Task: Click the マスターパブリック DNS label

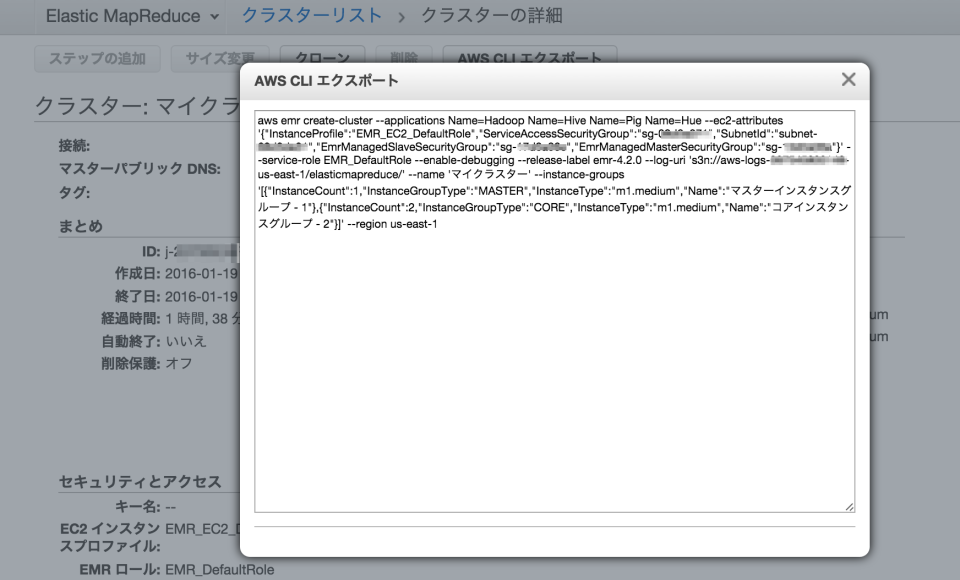Action: 140,169
